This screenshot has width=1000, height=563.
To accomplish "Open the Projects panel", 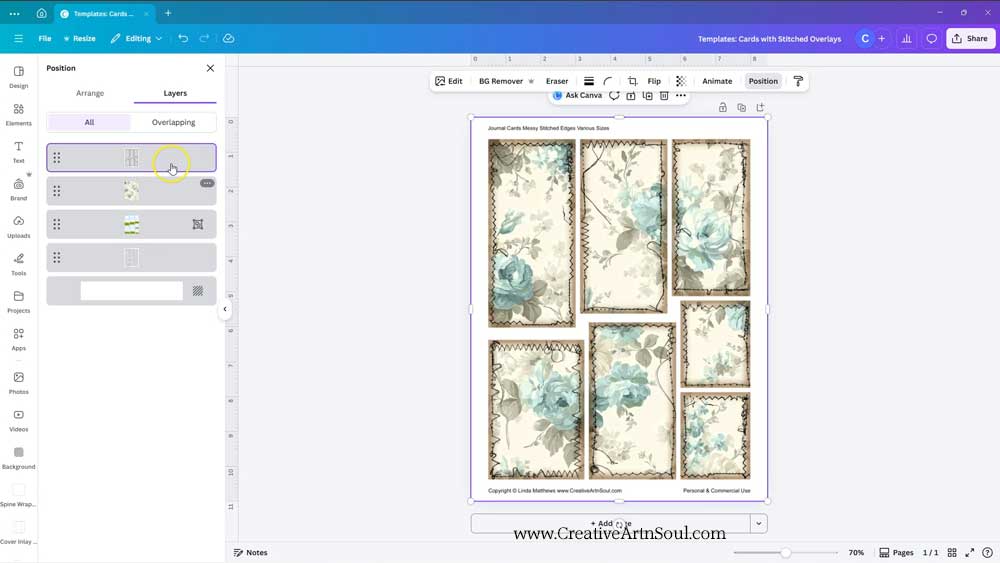I will click(x=18, y=302).
